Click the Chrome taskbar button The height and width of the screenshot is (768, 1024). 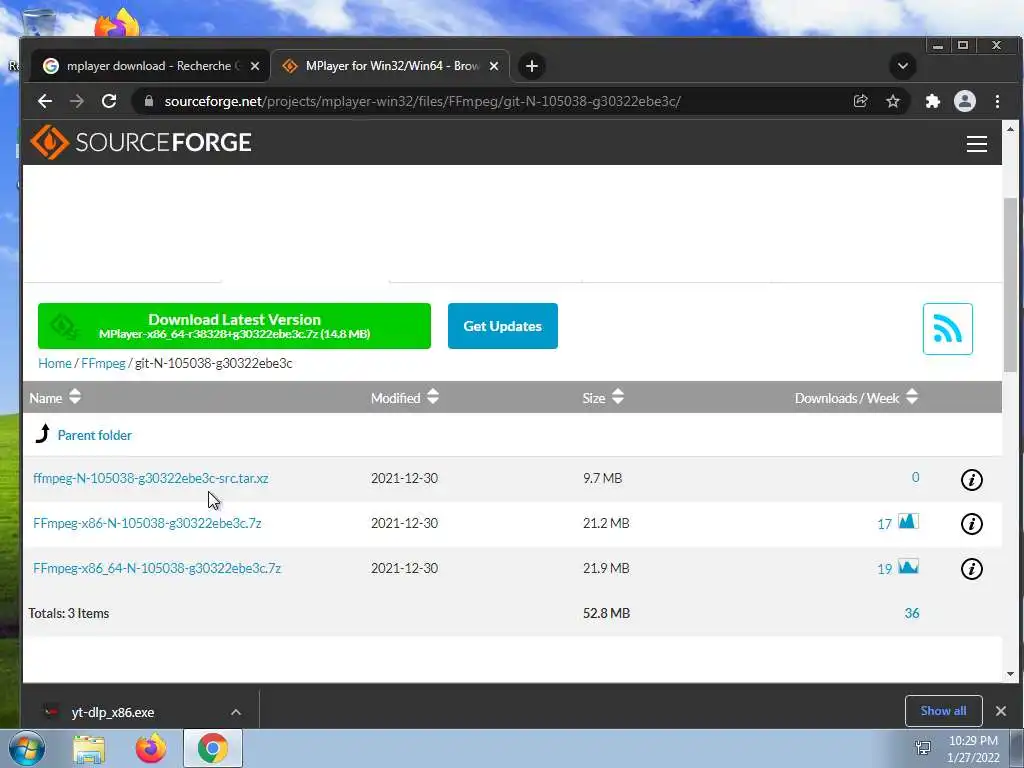click(213, 748)
